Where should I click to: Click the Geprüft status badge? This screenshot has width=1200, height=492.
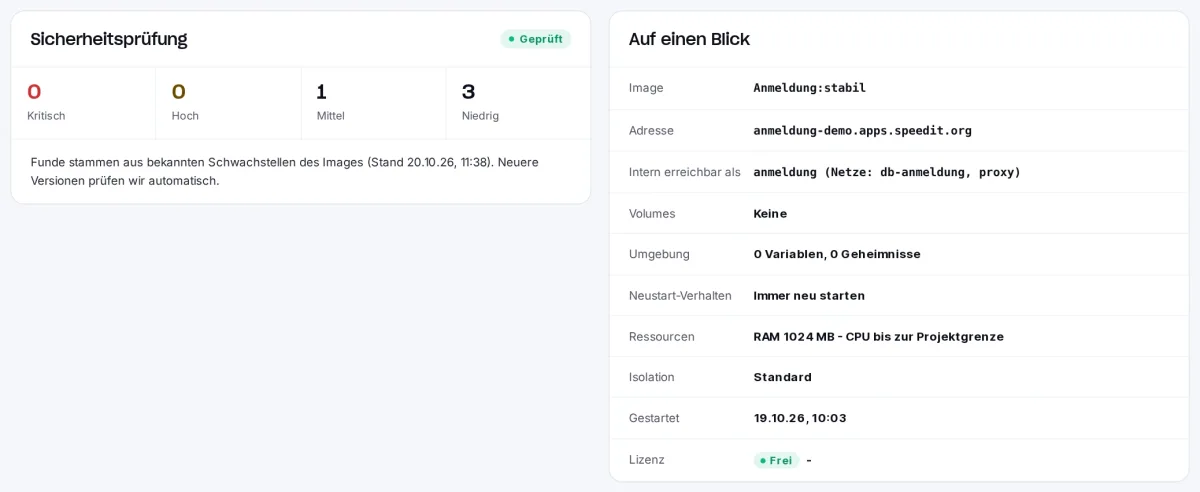pyautogui.click(x=535, y=39)
